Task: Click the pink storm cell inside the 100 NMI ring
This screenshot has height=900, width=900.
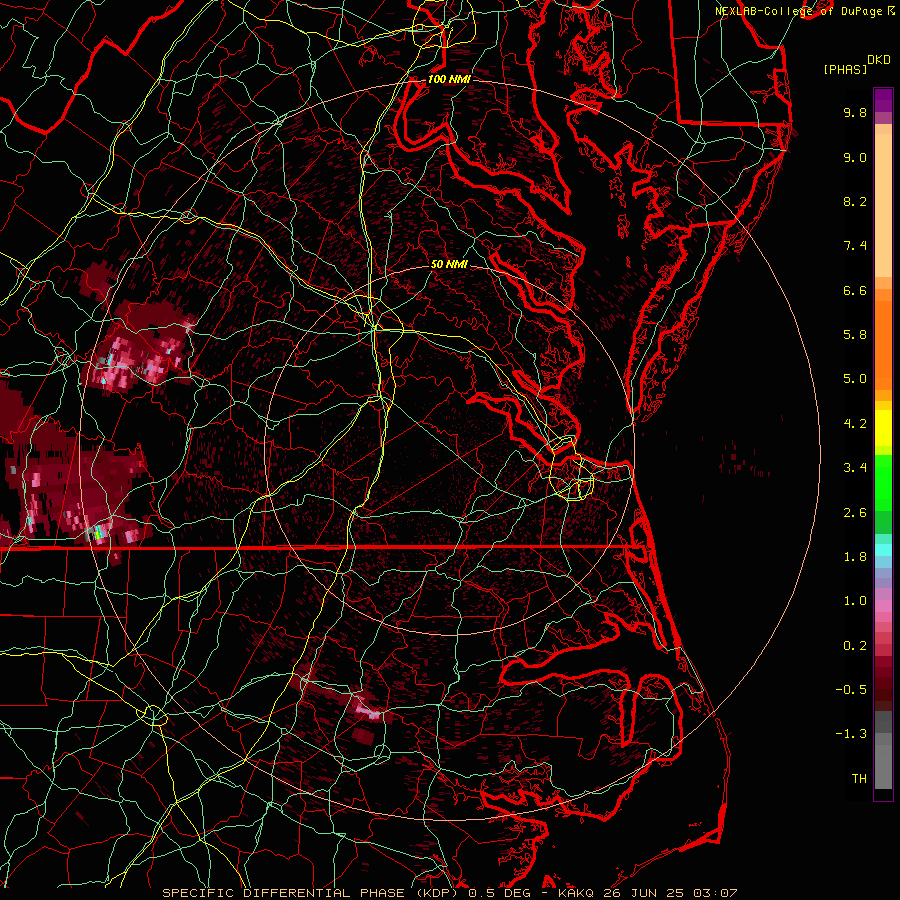Action: coord(141,356)
